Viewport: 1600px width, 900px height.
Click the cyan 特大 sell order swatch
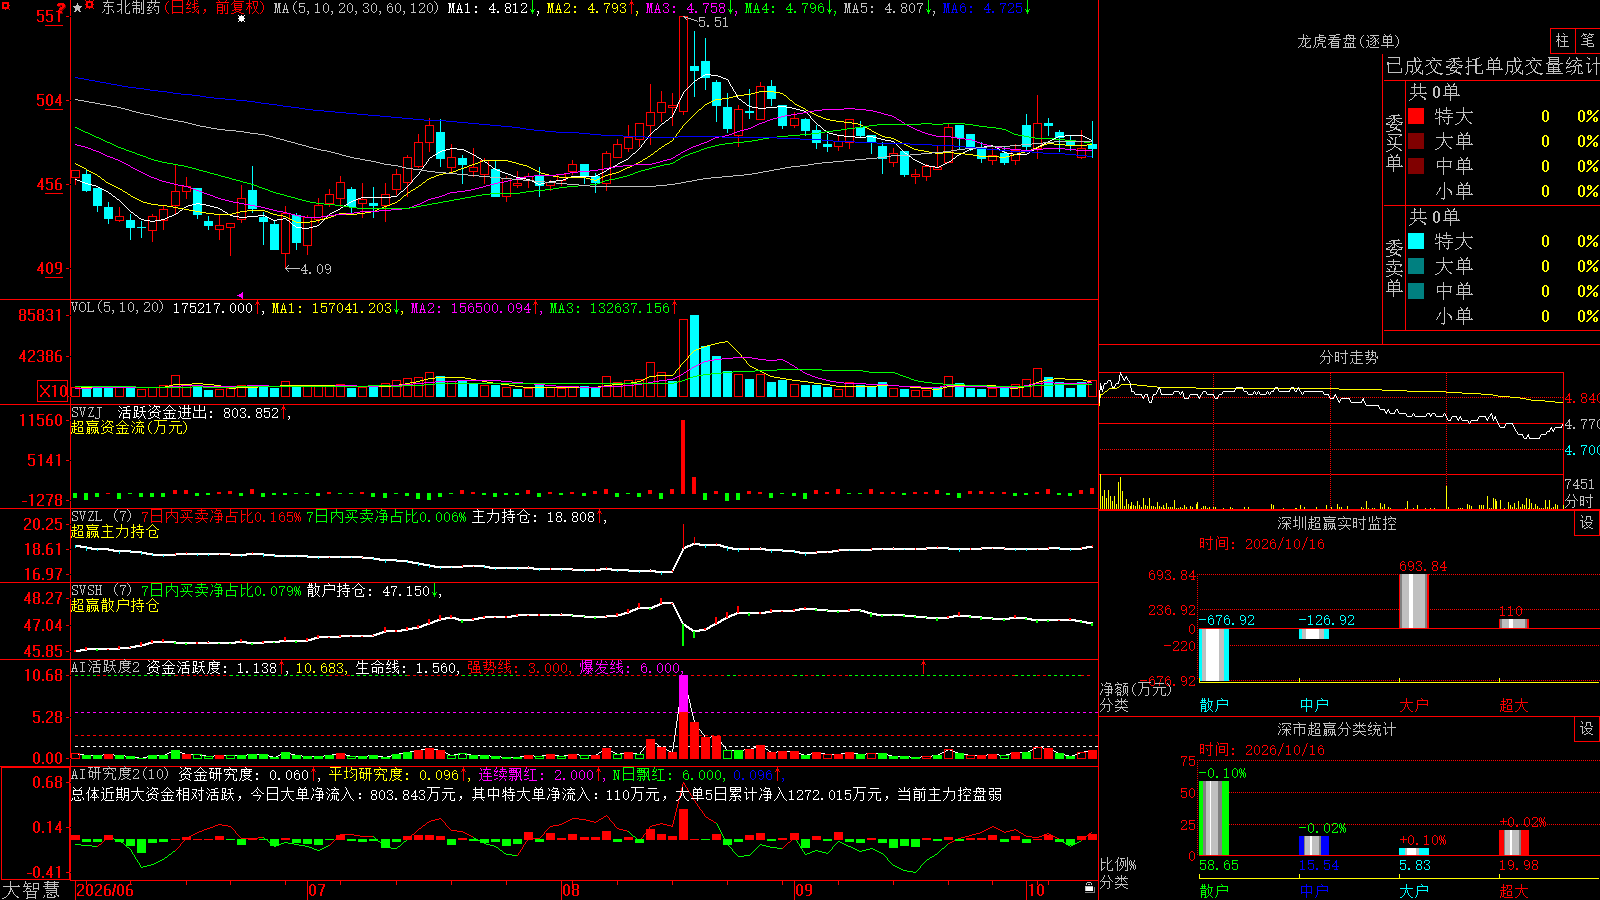click(1416, 241)
